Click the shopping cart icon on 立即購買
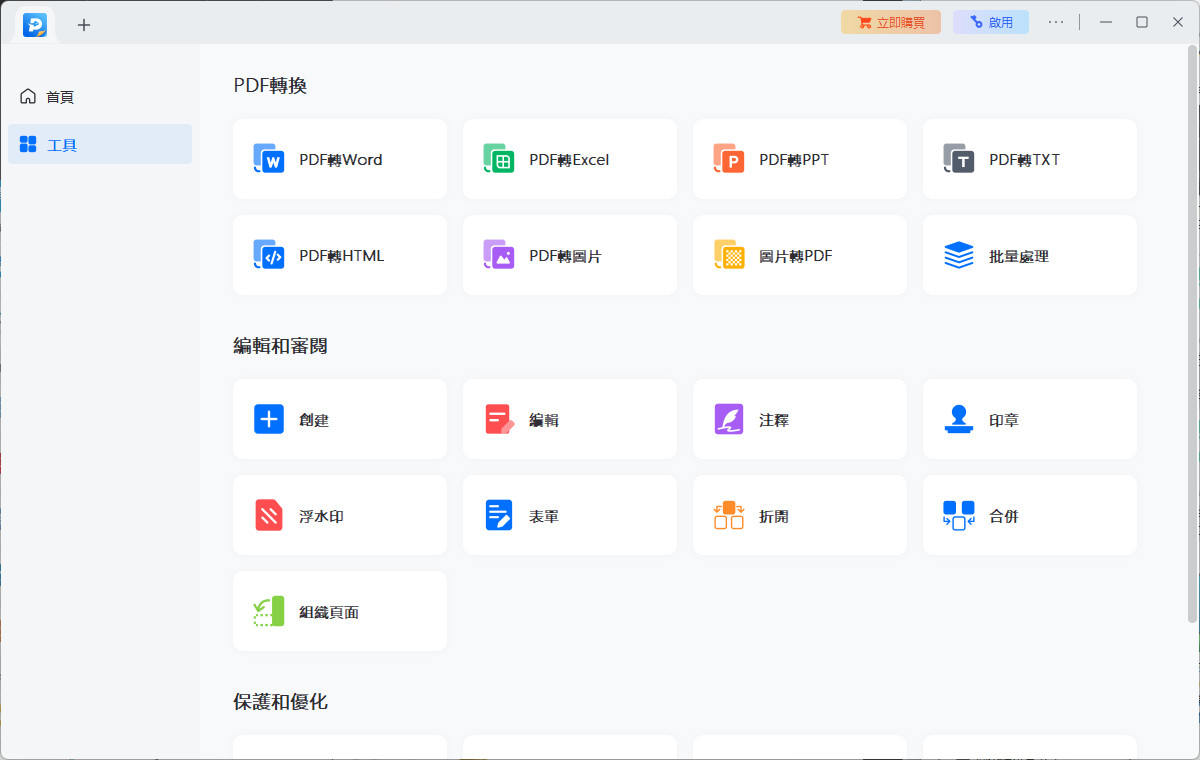This screenshot has height=760, width=1200. tap(864, 22)
